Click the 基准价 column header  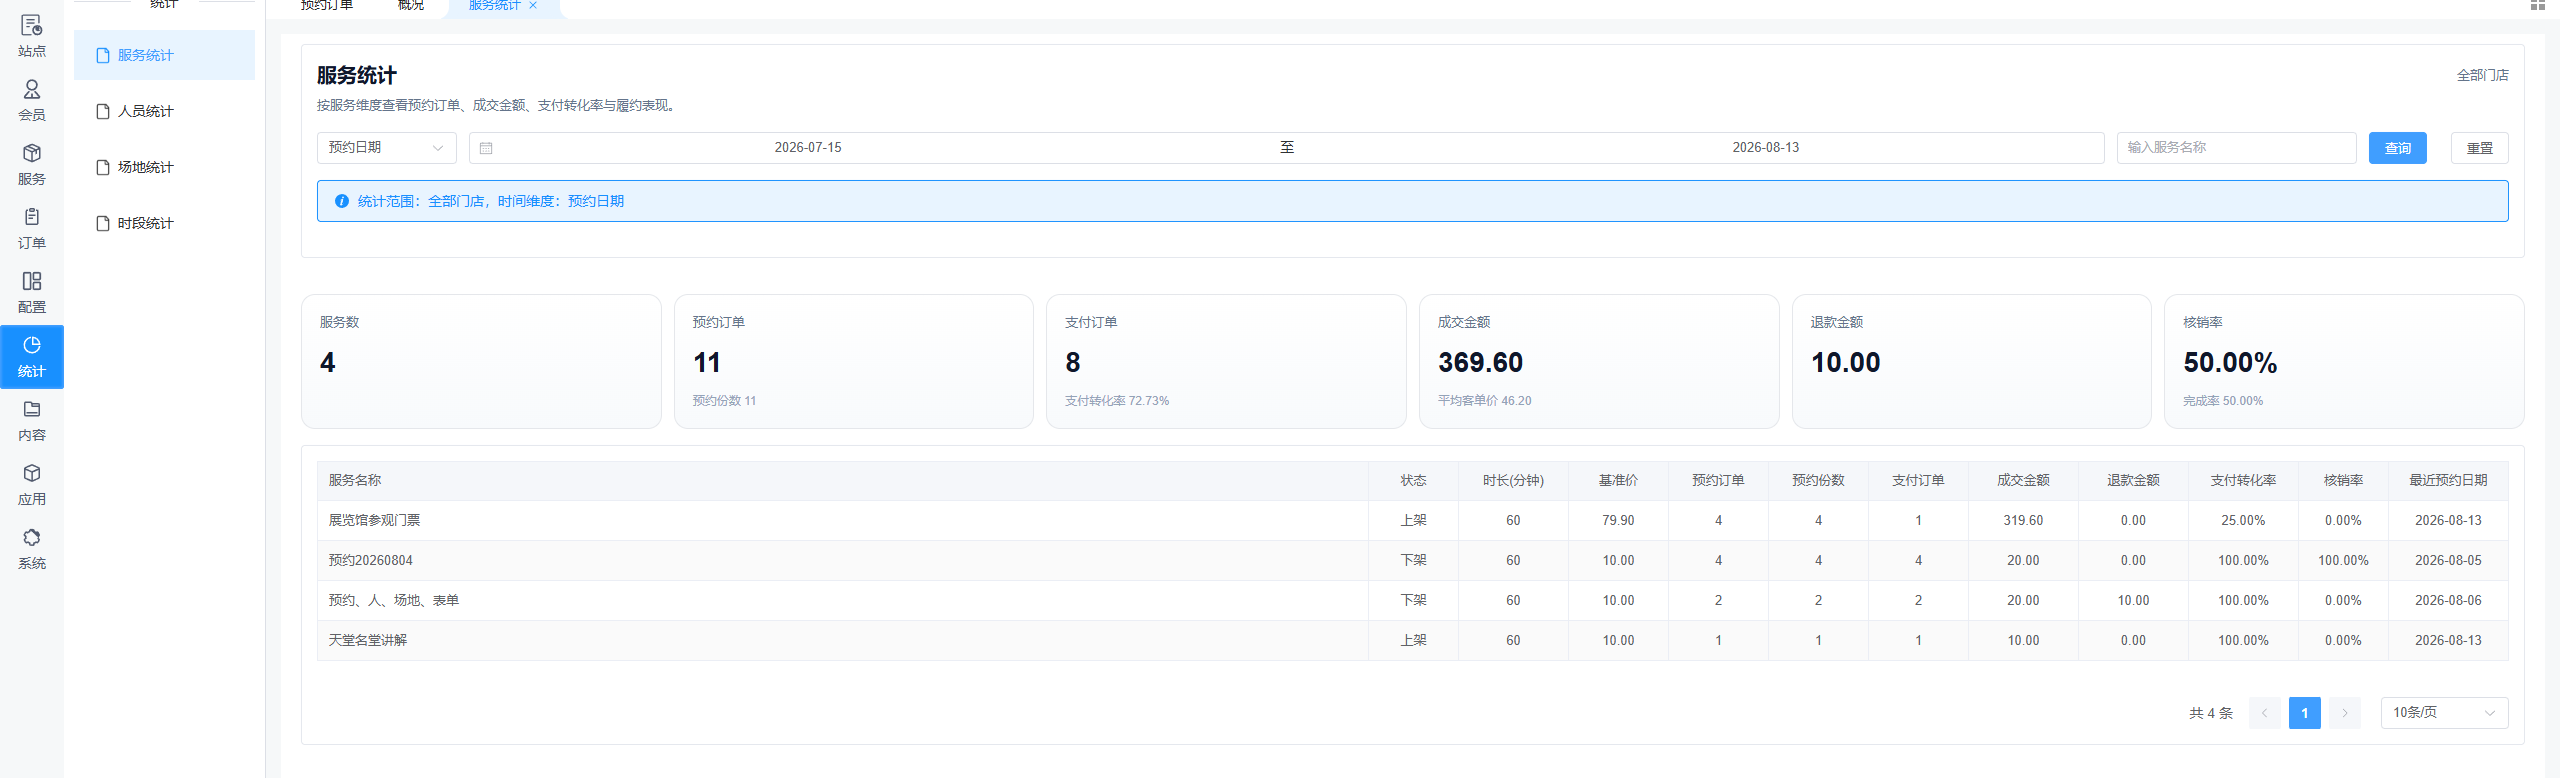coord(1618,481)
